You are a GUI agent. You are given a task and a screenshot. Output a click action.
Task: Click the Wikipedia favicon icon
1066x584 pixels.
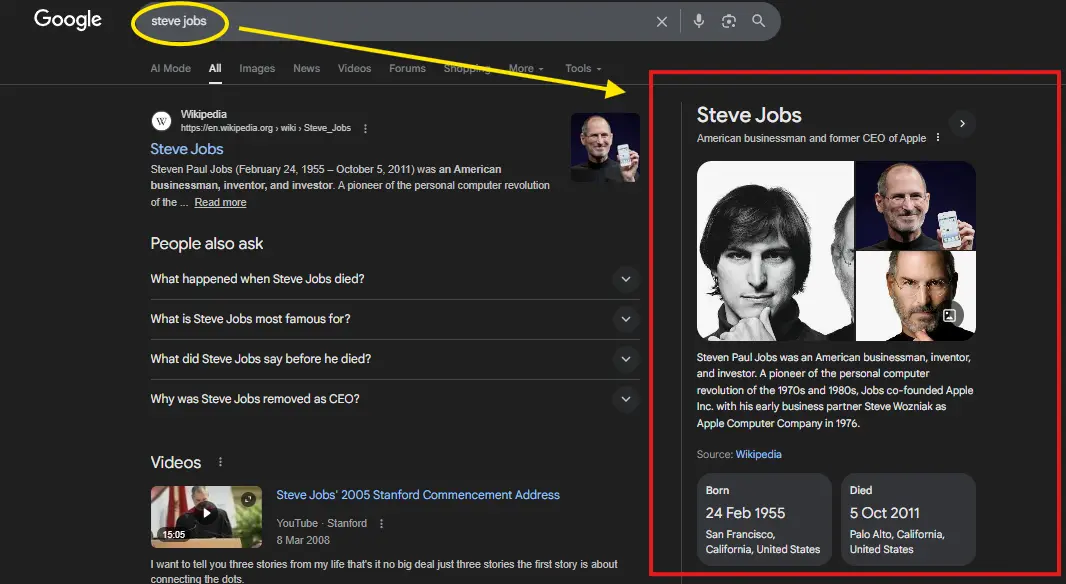pyautogui.click(x=161, y=121)
